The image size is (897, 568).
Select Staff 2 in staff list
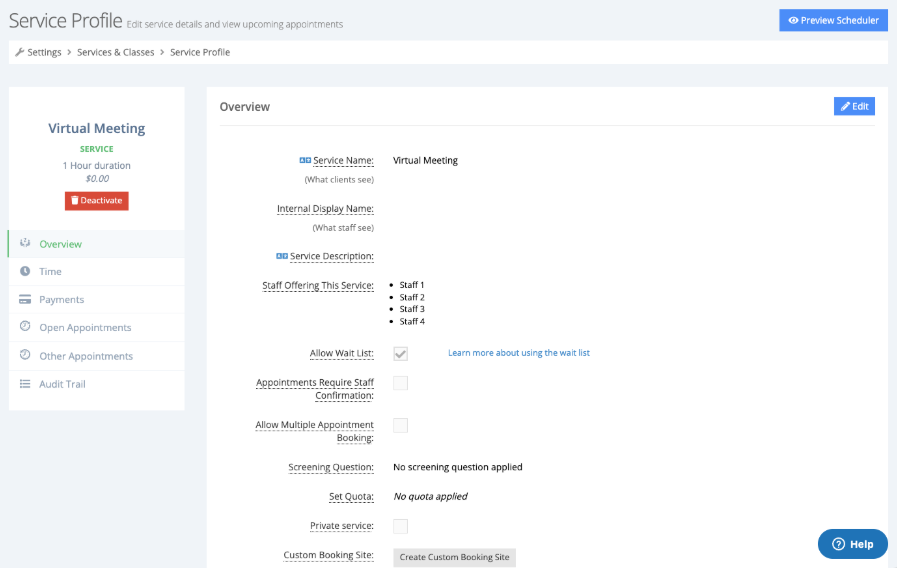click(x=412, y=297)
